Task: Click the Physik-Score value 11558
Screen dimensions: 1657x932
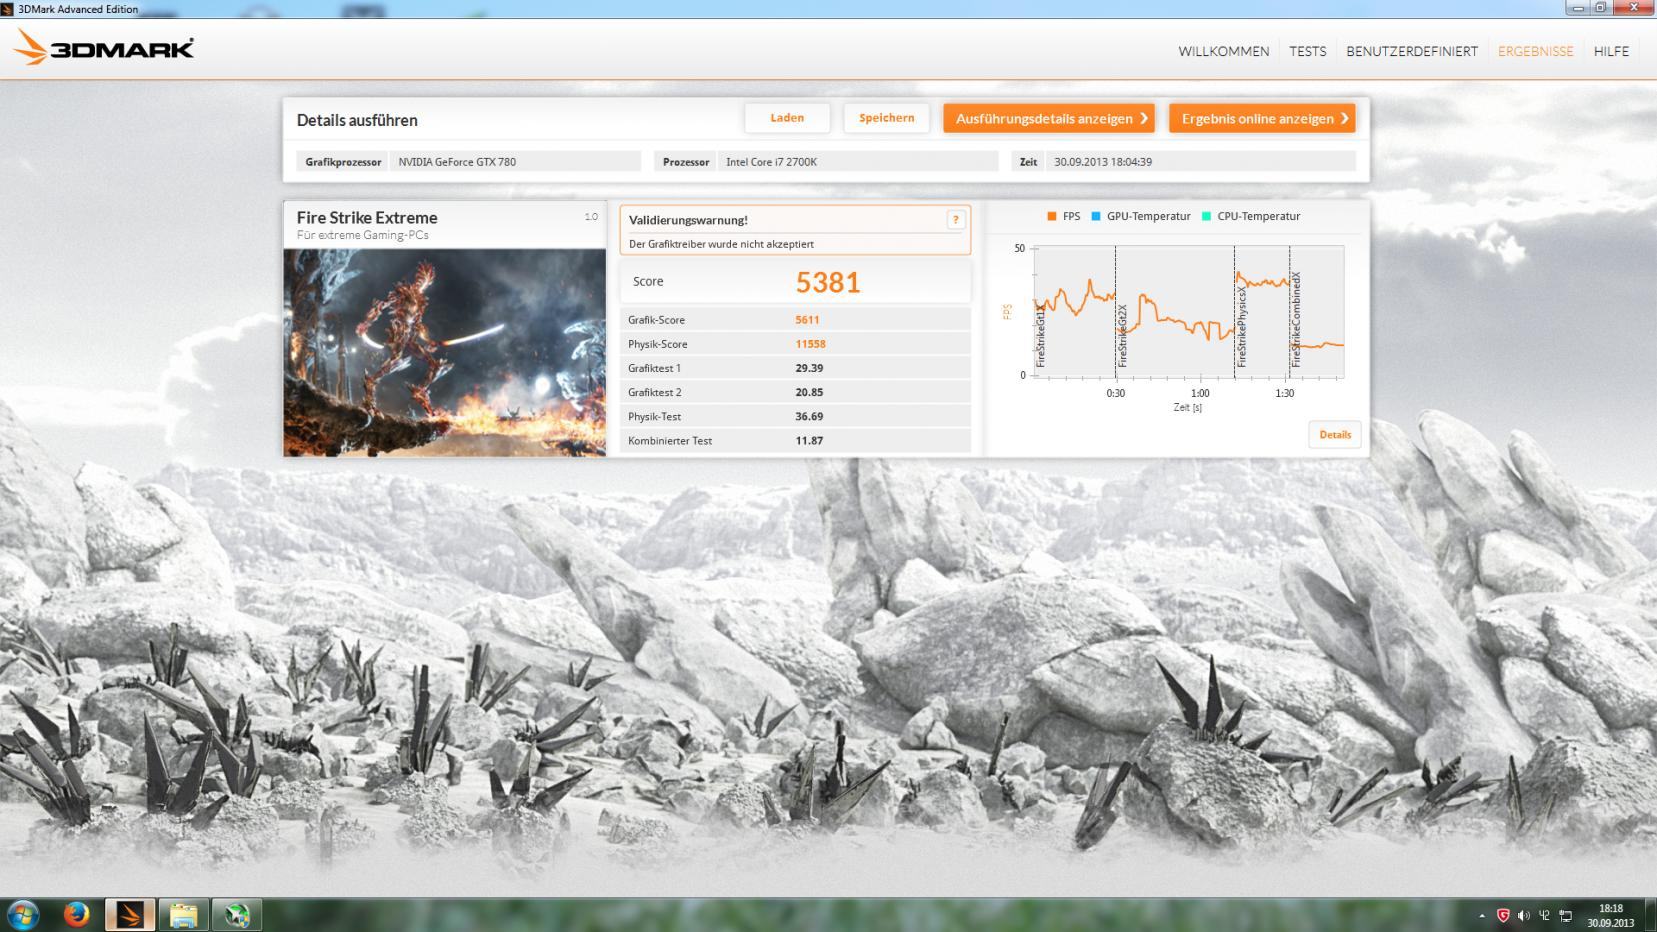Action: (810, 344)
